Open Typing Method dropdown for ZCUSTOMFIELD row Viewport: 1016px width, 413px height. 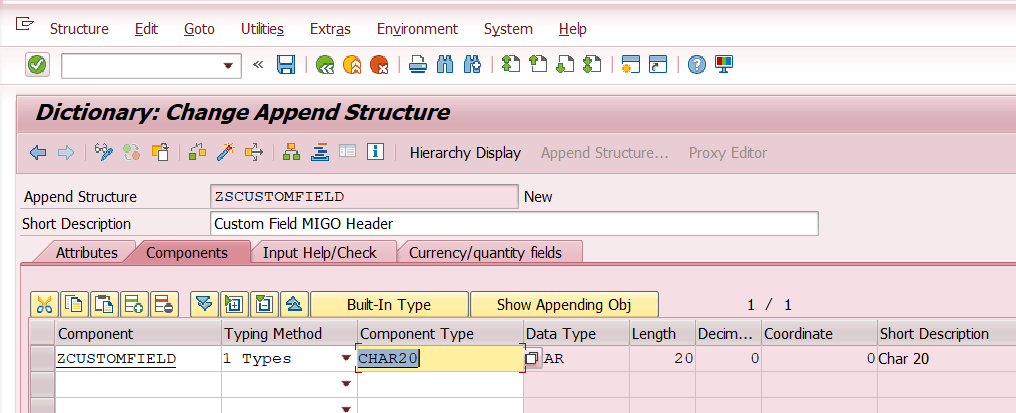click(x=346, y=359)
